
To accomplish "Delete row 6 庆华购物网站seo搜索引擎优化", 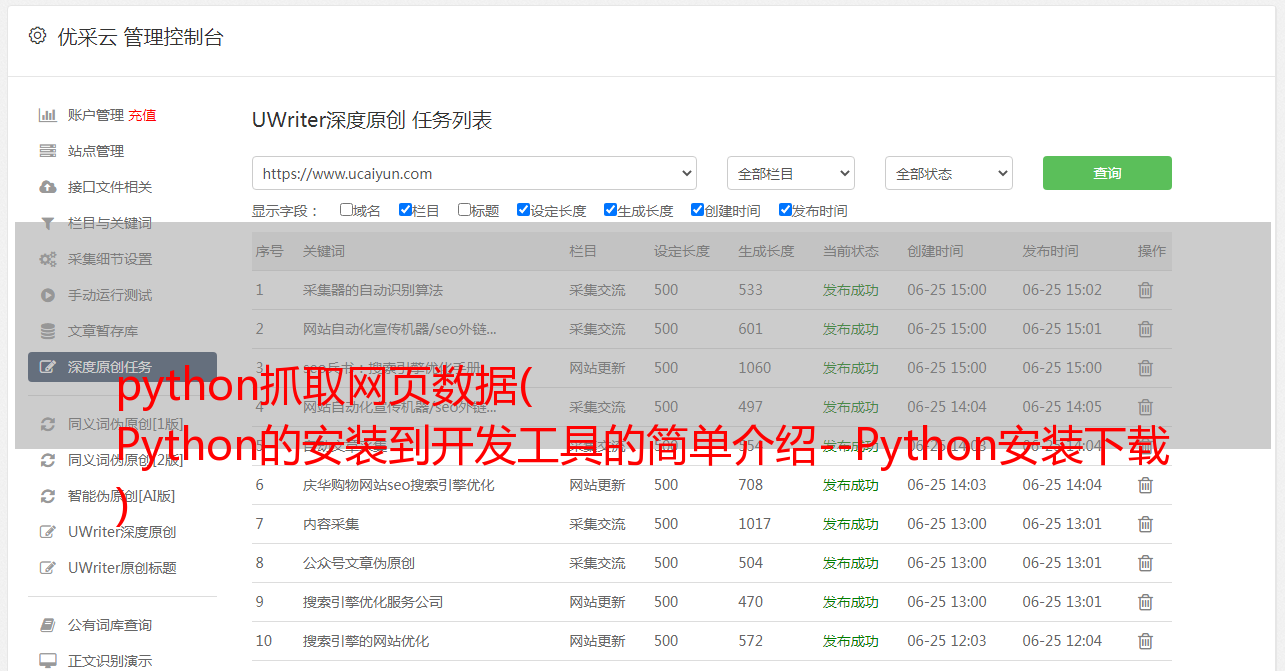I will click(1145, 485).
